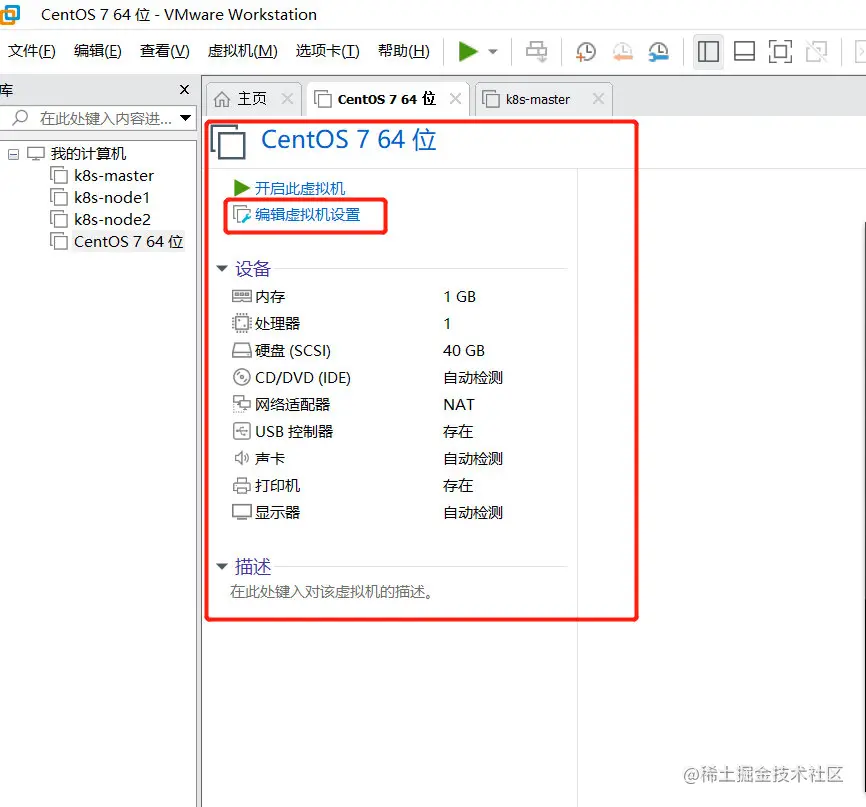The width and height of the screenshot is (866, 807).
Task: Open the snapshot manager toolbar icon
Action: point(661,51)
